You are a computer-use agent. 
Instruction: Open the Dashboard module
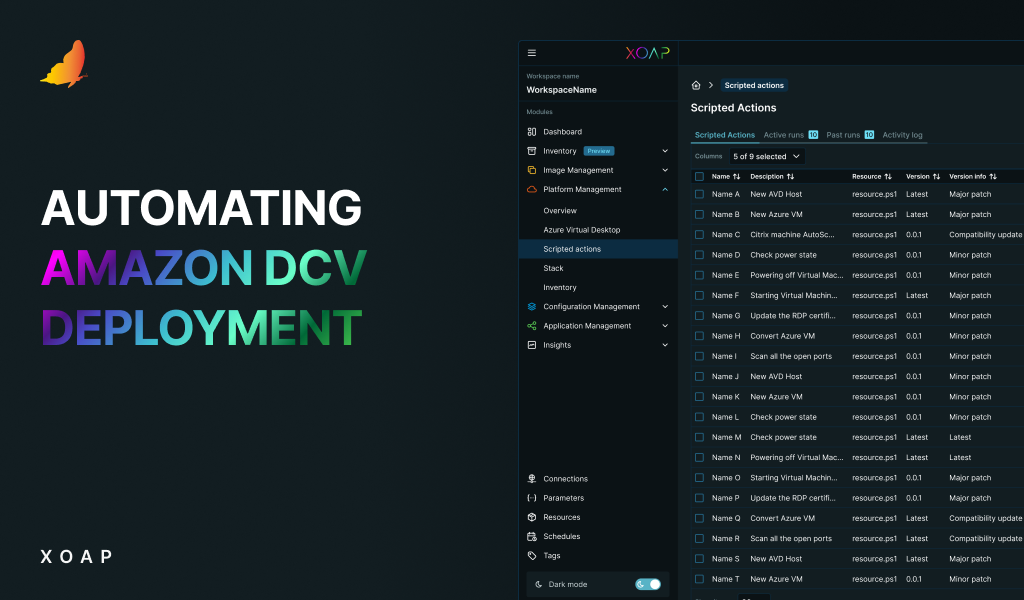tap(562, 131)
